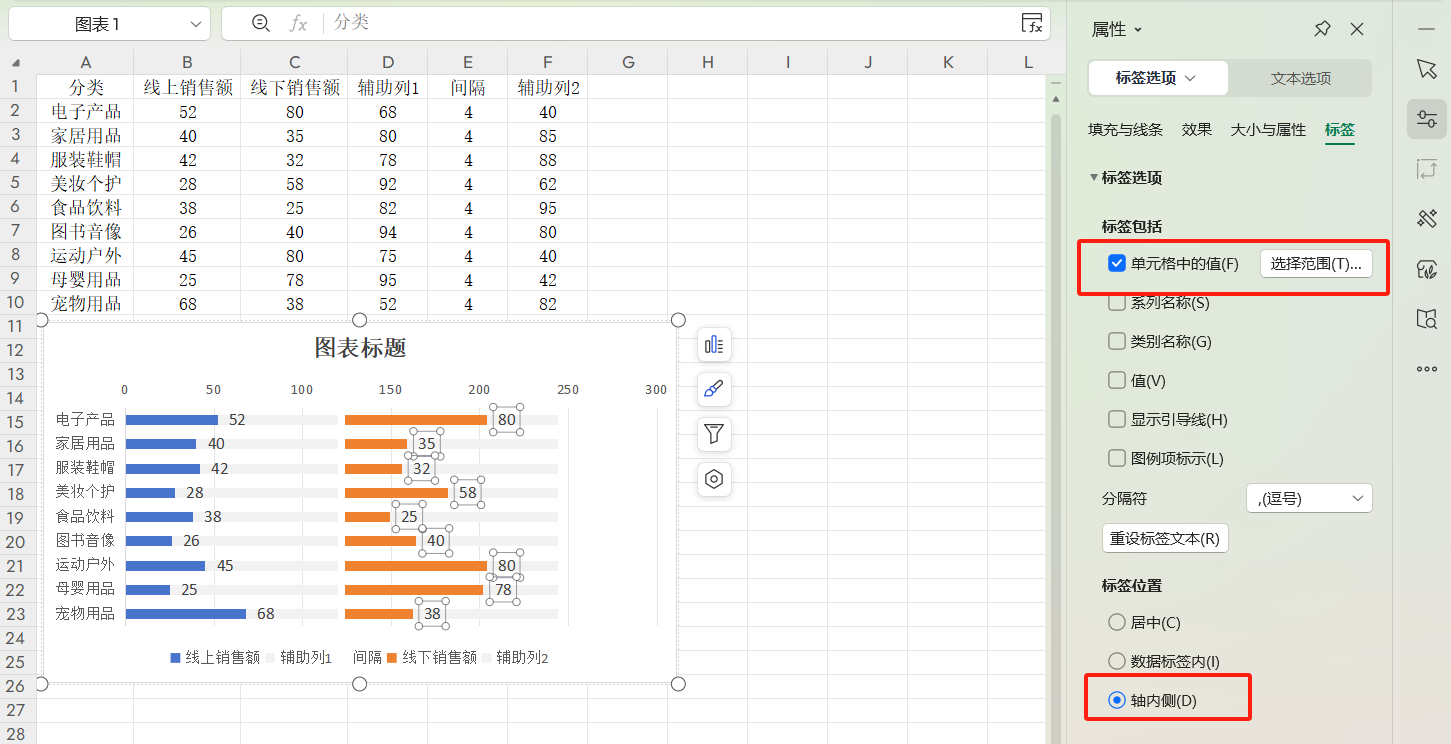Open the 标签选项 dropdown at panel top
The height and width of the screenshot is (744, 1451).
point(1157,77)
